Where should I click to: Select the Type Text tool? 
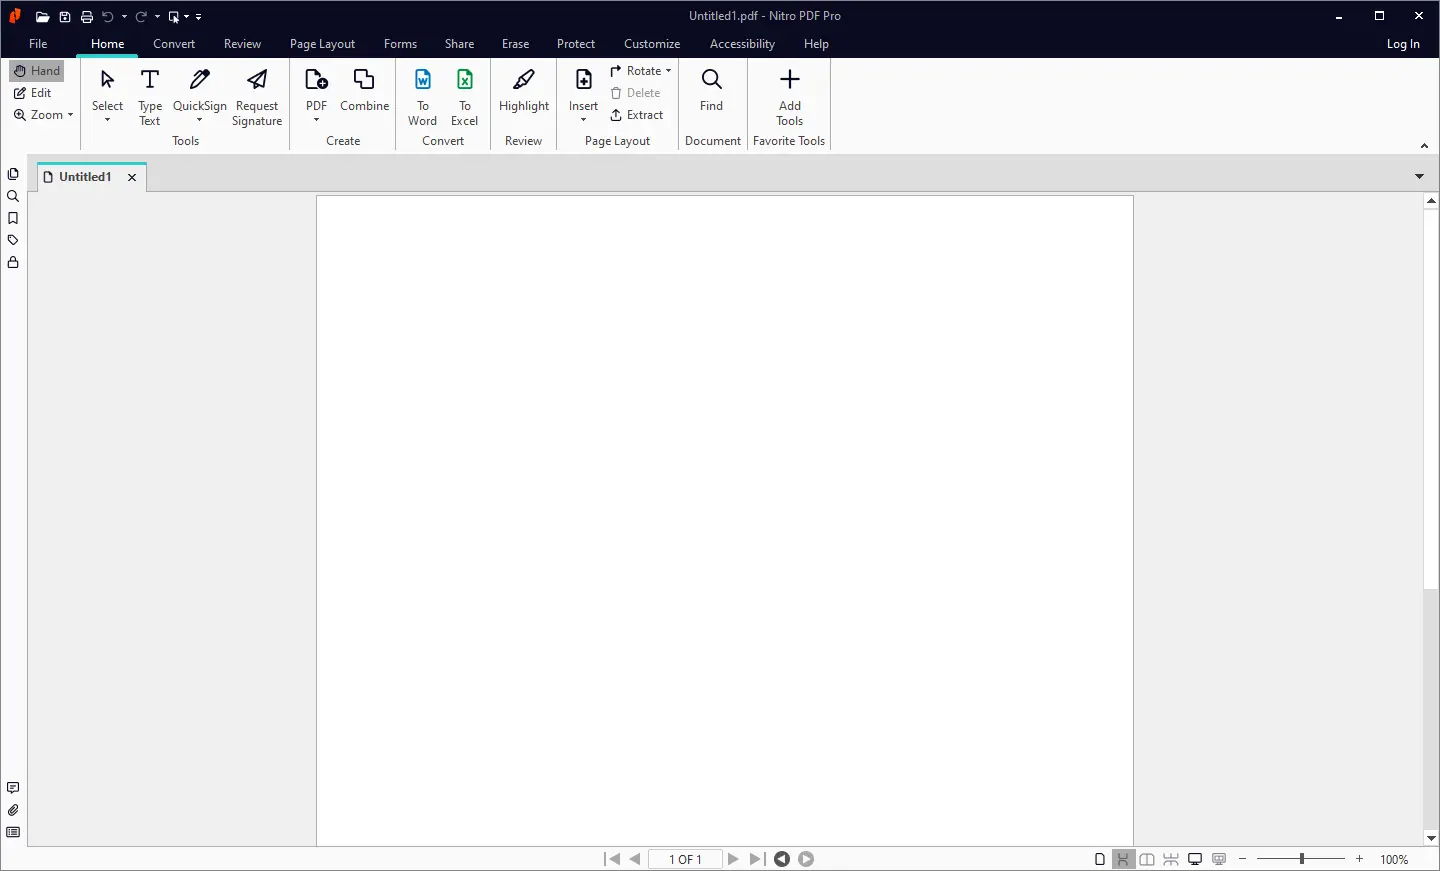point(150,97)
